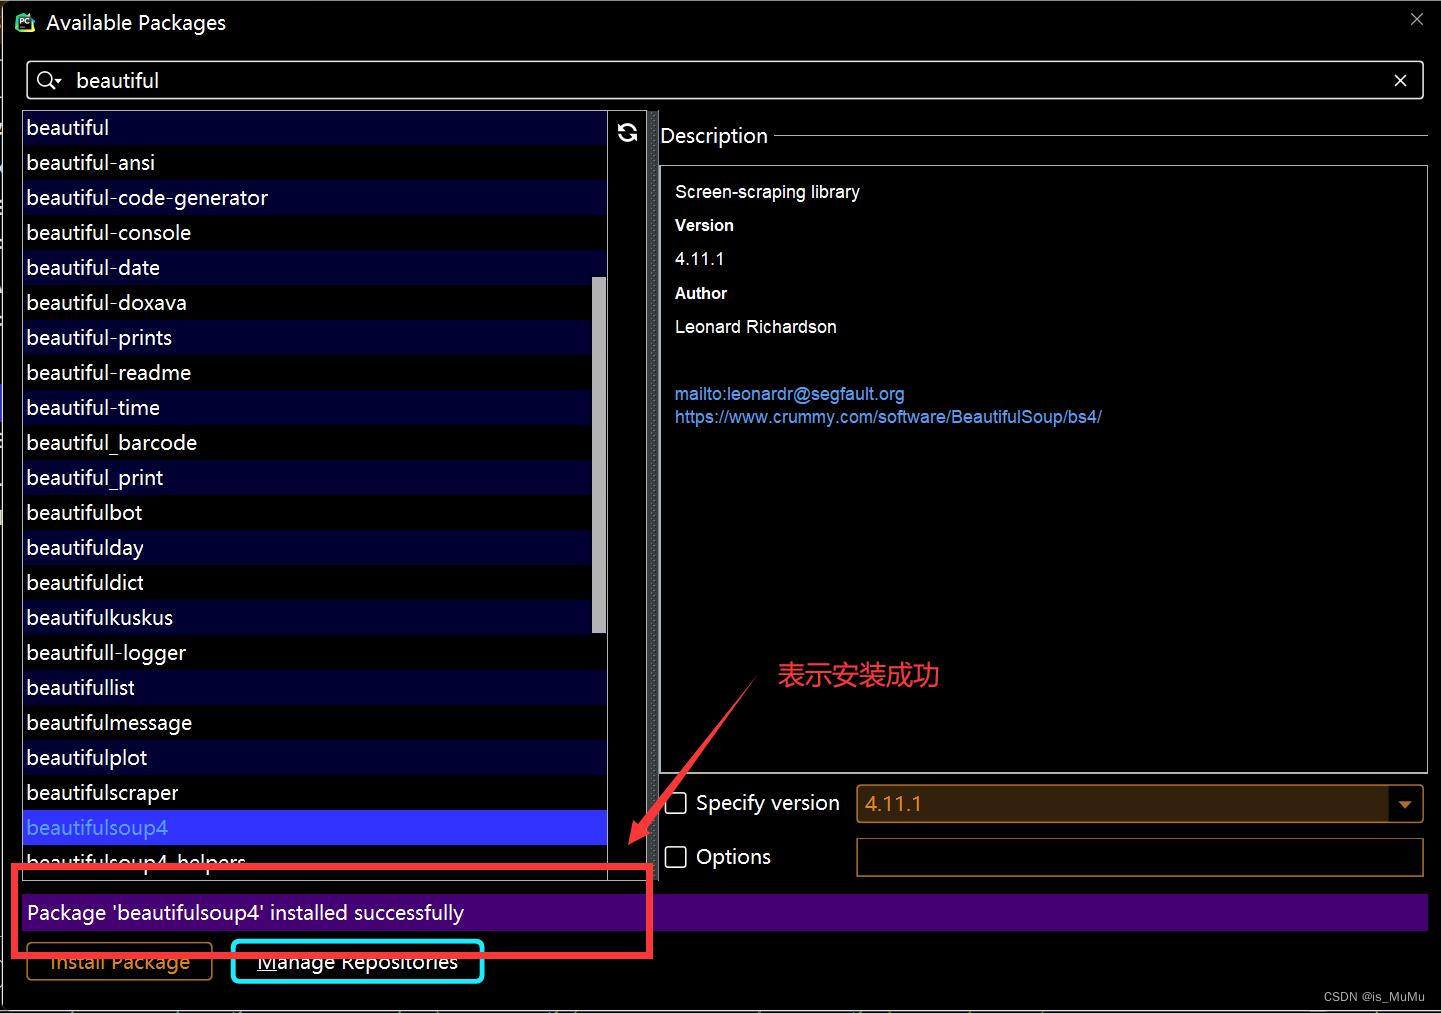Select beautiful-doxava package

tap(307, 303)
